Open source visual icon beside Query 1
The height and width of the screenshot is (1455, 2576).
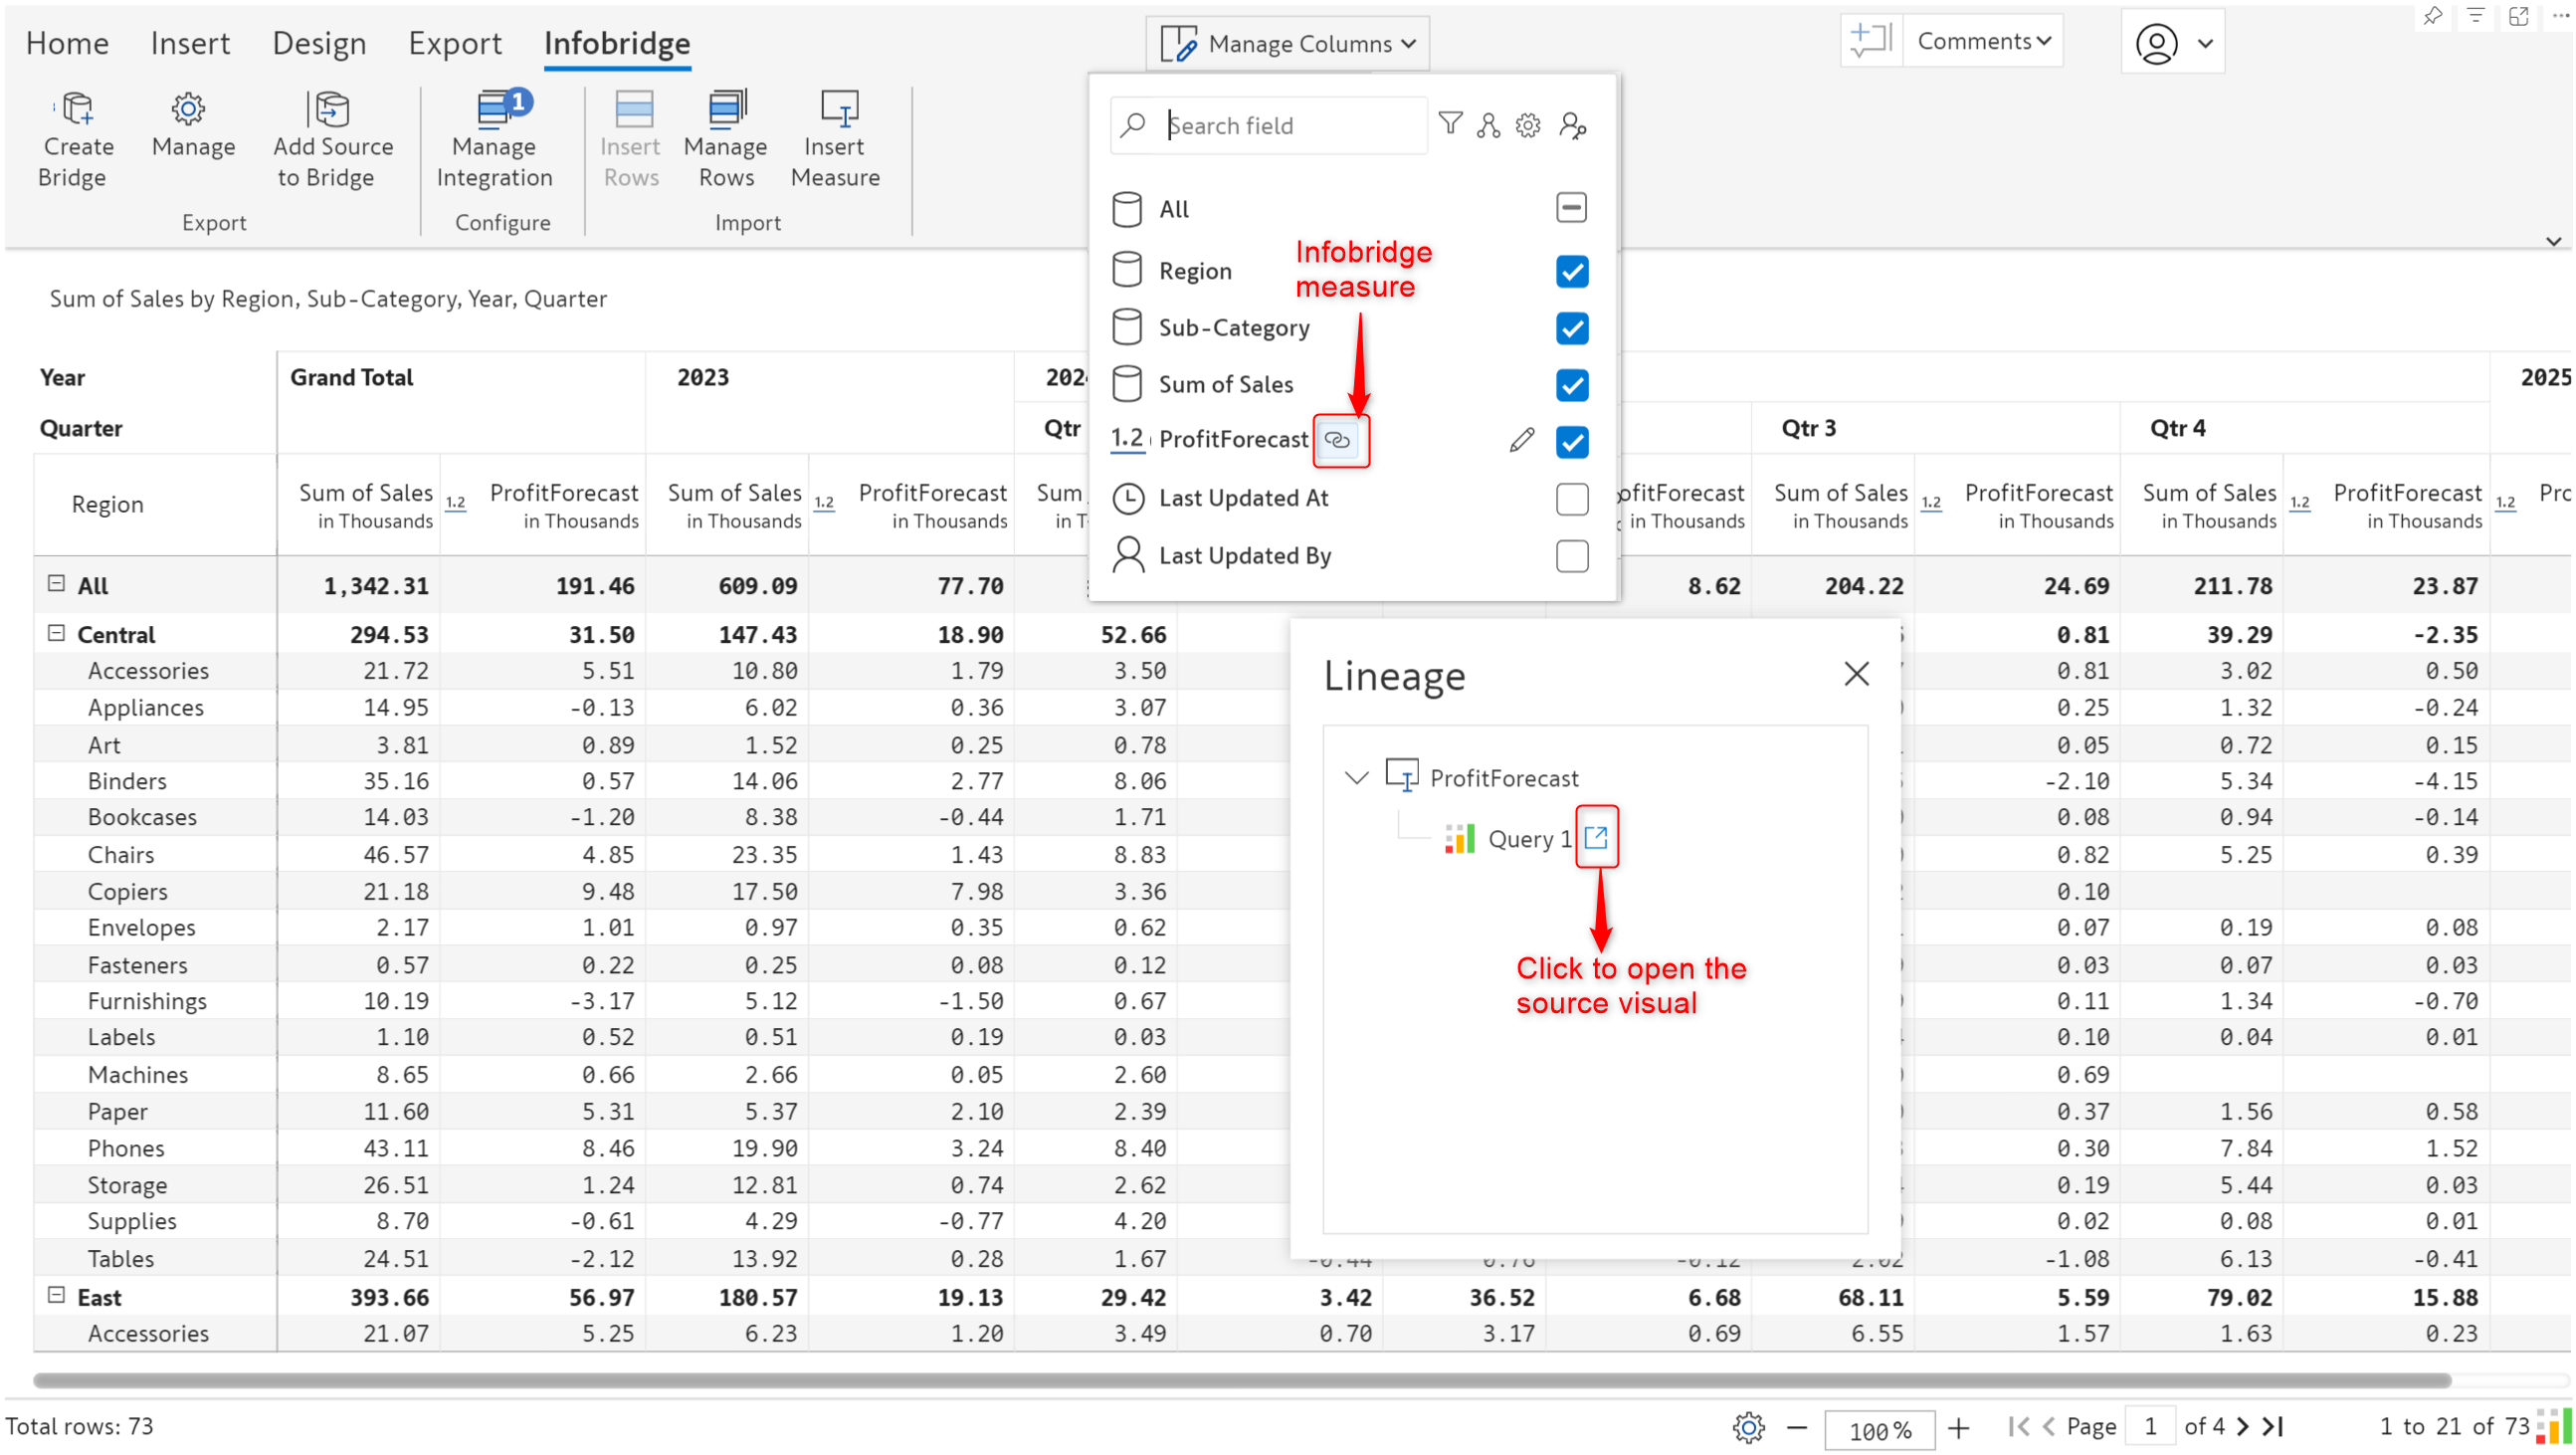(1596, 836)
